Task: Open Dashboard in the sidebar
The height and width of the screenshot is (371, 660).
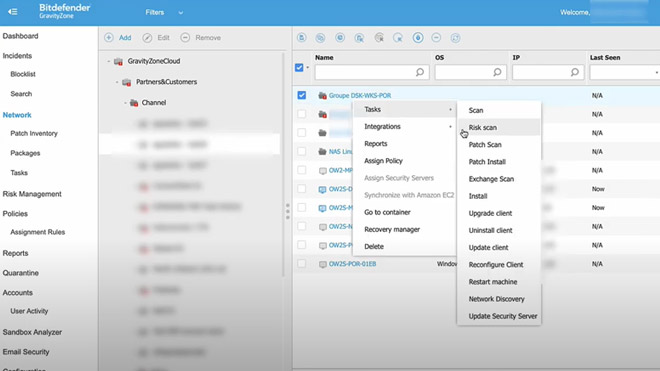Action: pos(20,36)
